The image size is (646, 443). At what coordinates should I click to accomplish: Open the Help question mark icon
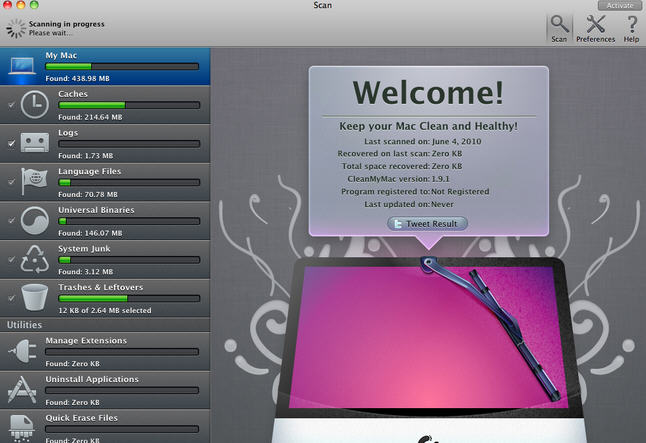pos(631,24)
